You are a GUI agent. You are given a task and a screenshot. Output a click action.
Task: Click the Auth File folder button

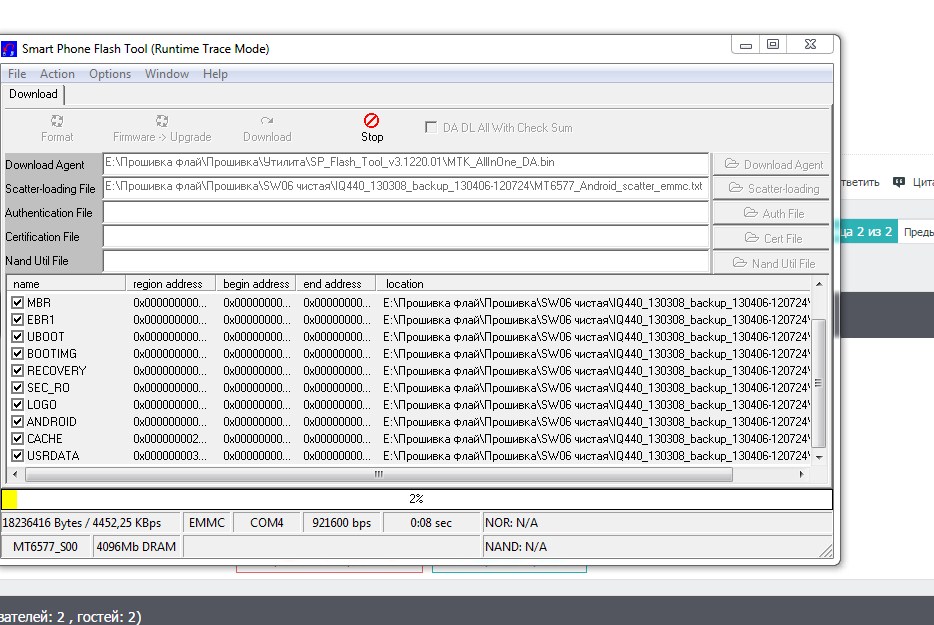coord(773,213)
